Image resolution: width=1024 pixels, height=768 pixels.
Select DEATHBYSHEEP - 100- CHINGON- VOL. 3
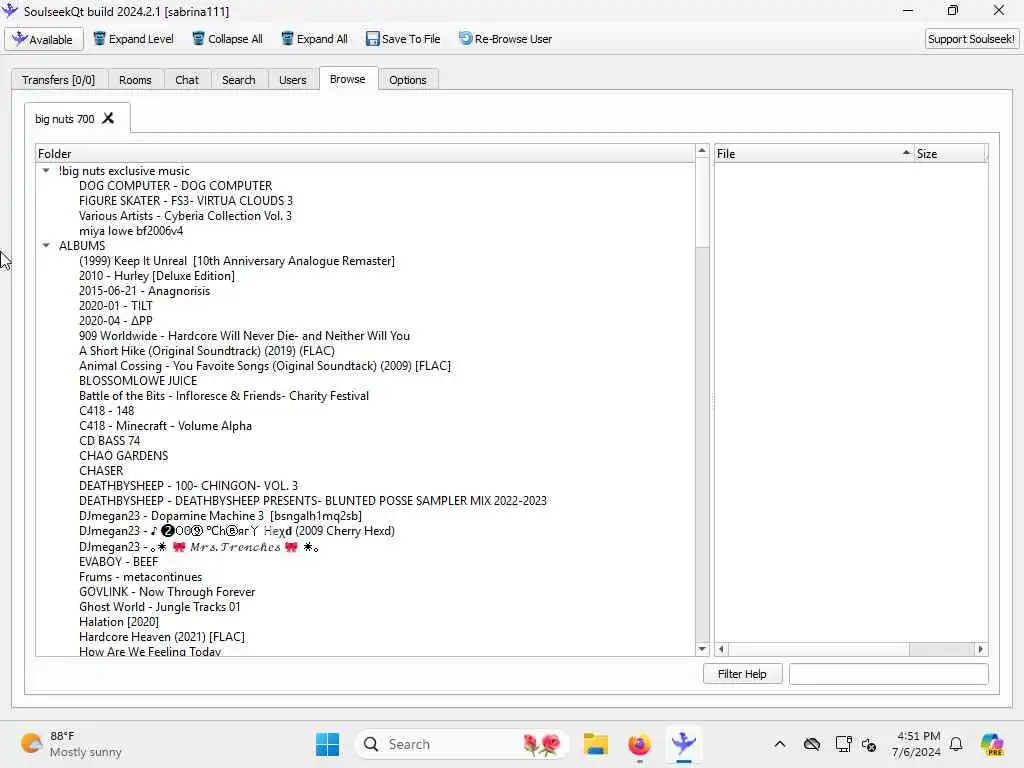tap(189, 486)
